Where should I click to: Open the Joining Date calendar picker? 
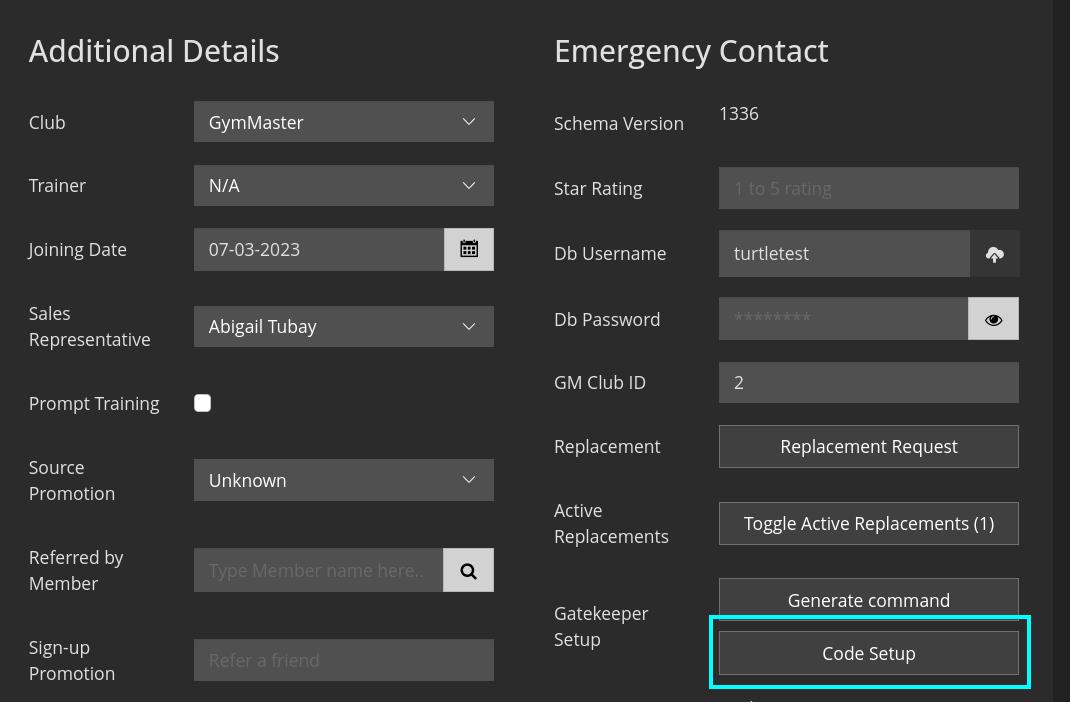pyautogui.click(x=468, y=250)
